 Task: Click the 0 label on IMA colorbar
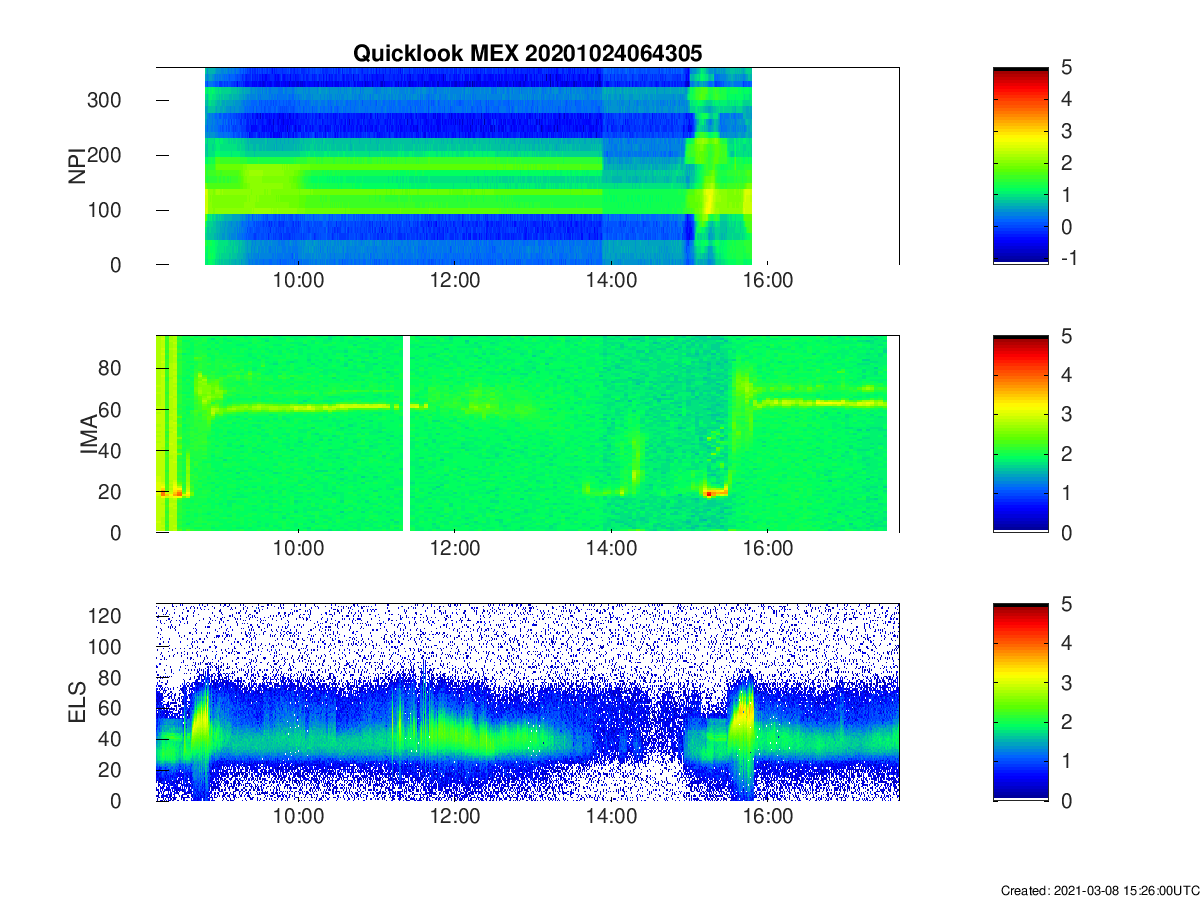(1066, 533)
